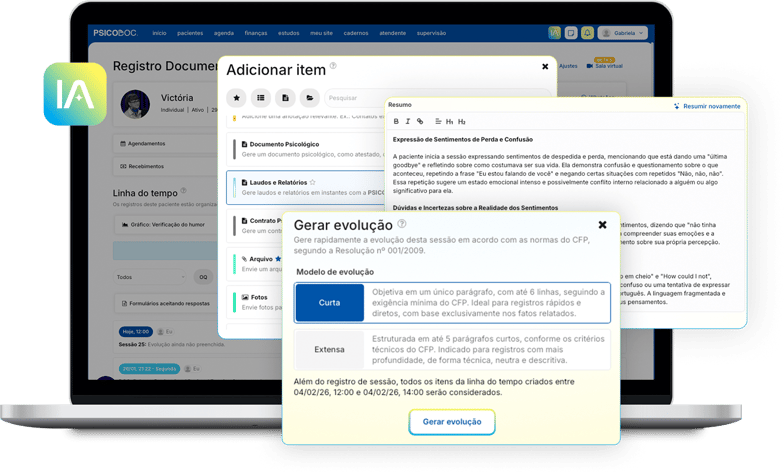The height and width of the screenshot is (472, 784).
Task: Favorite Laudos e Relatórios with its star
Action: pos(312,182)
